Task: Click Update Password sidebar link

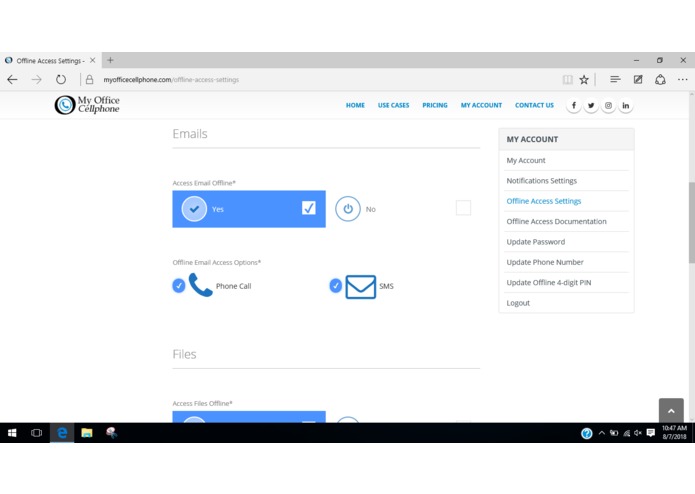Action: click(535, 242)
